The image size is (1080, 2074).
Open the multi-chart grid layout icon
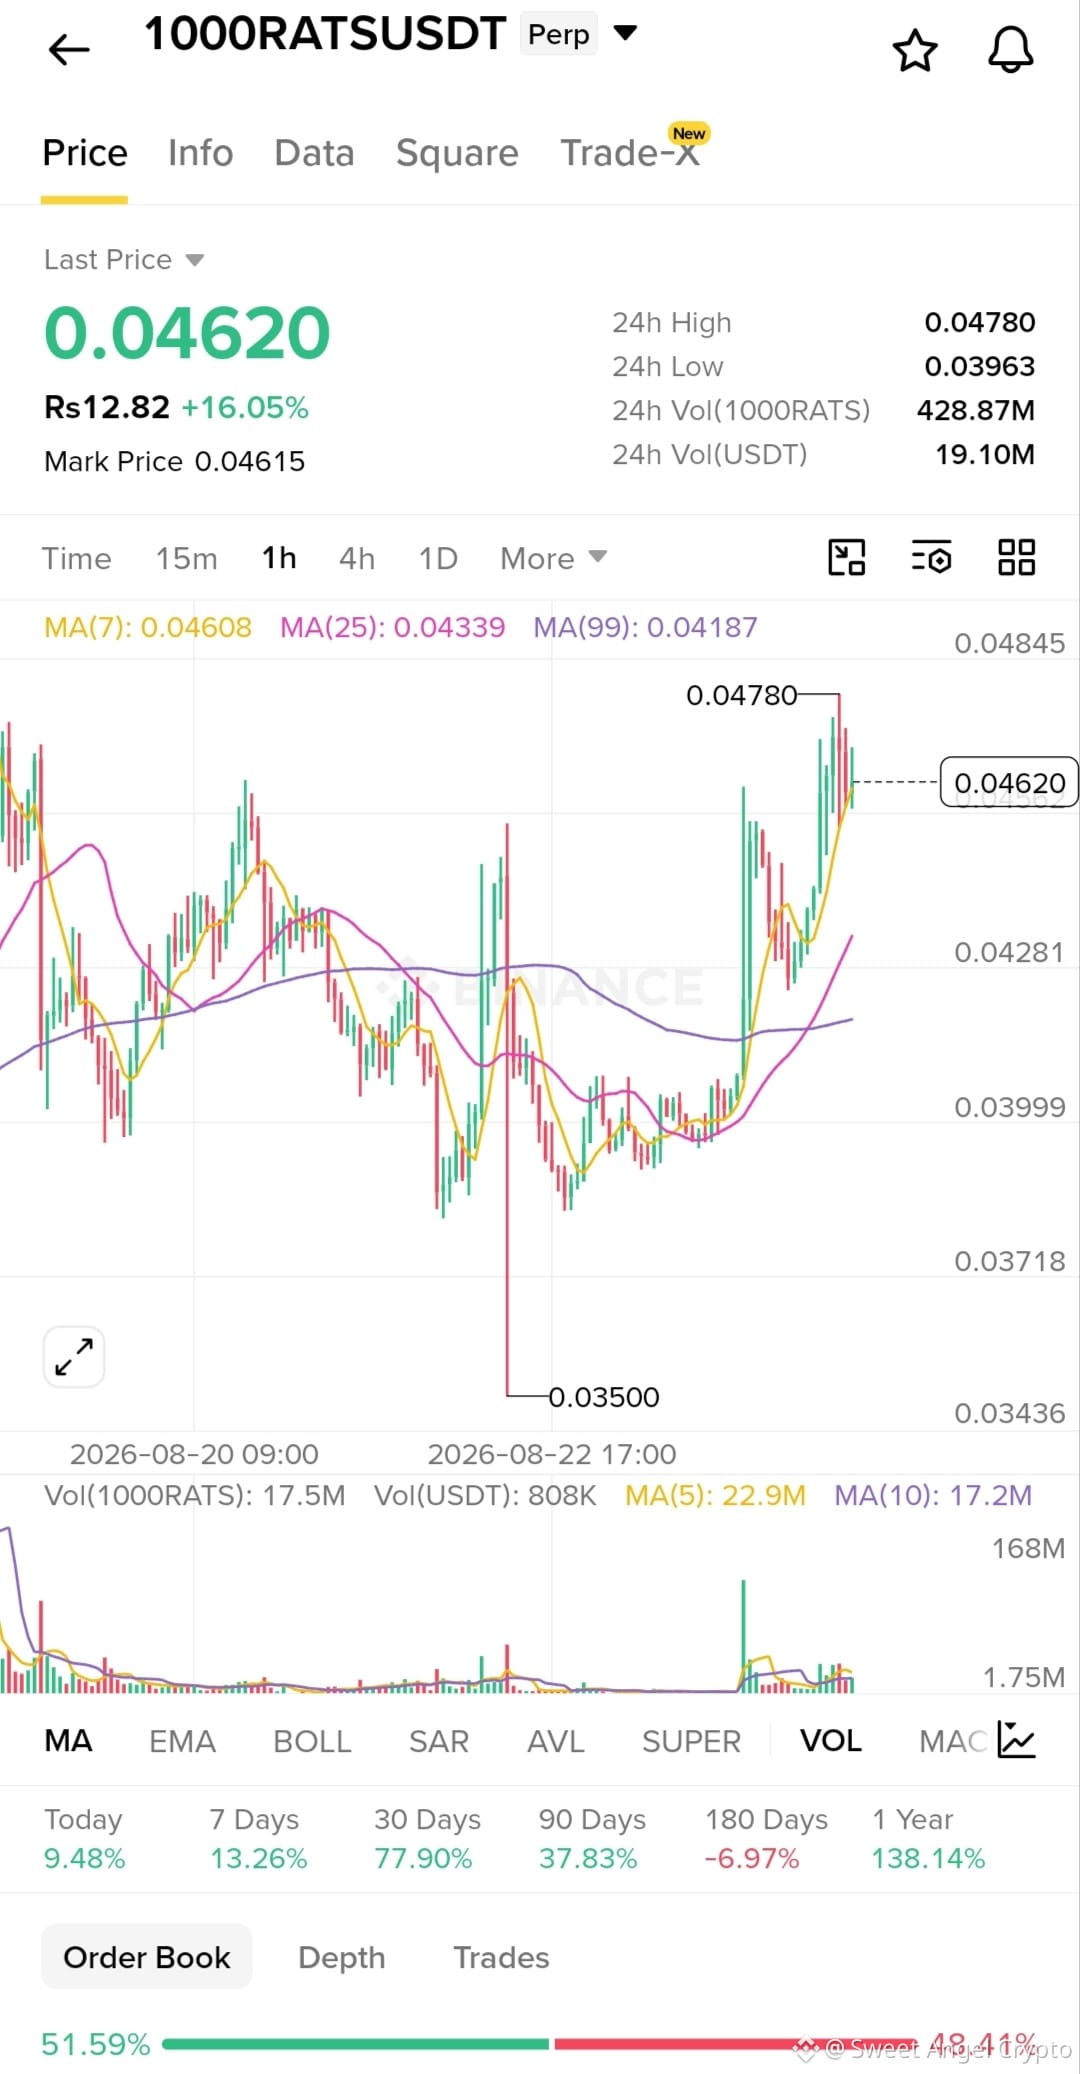coord(1017,557)
